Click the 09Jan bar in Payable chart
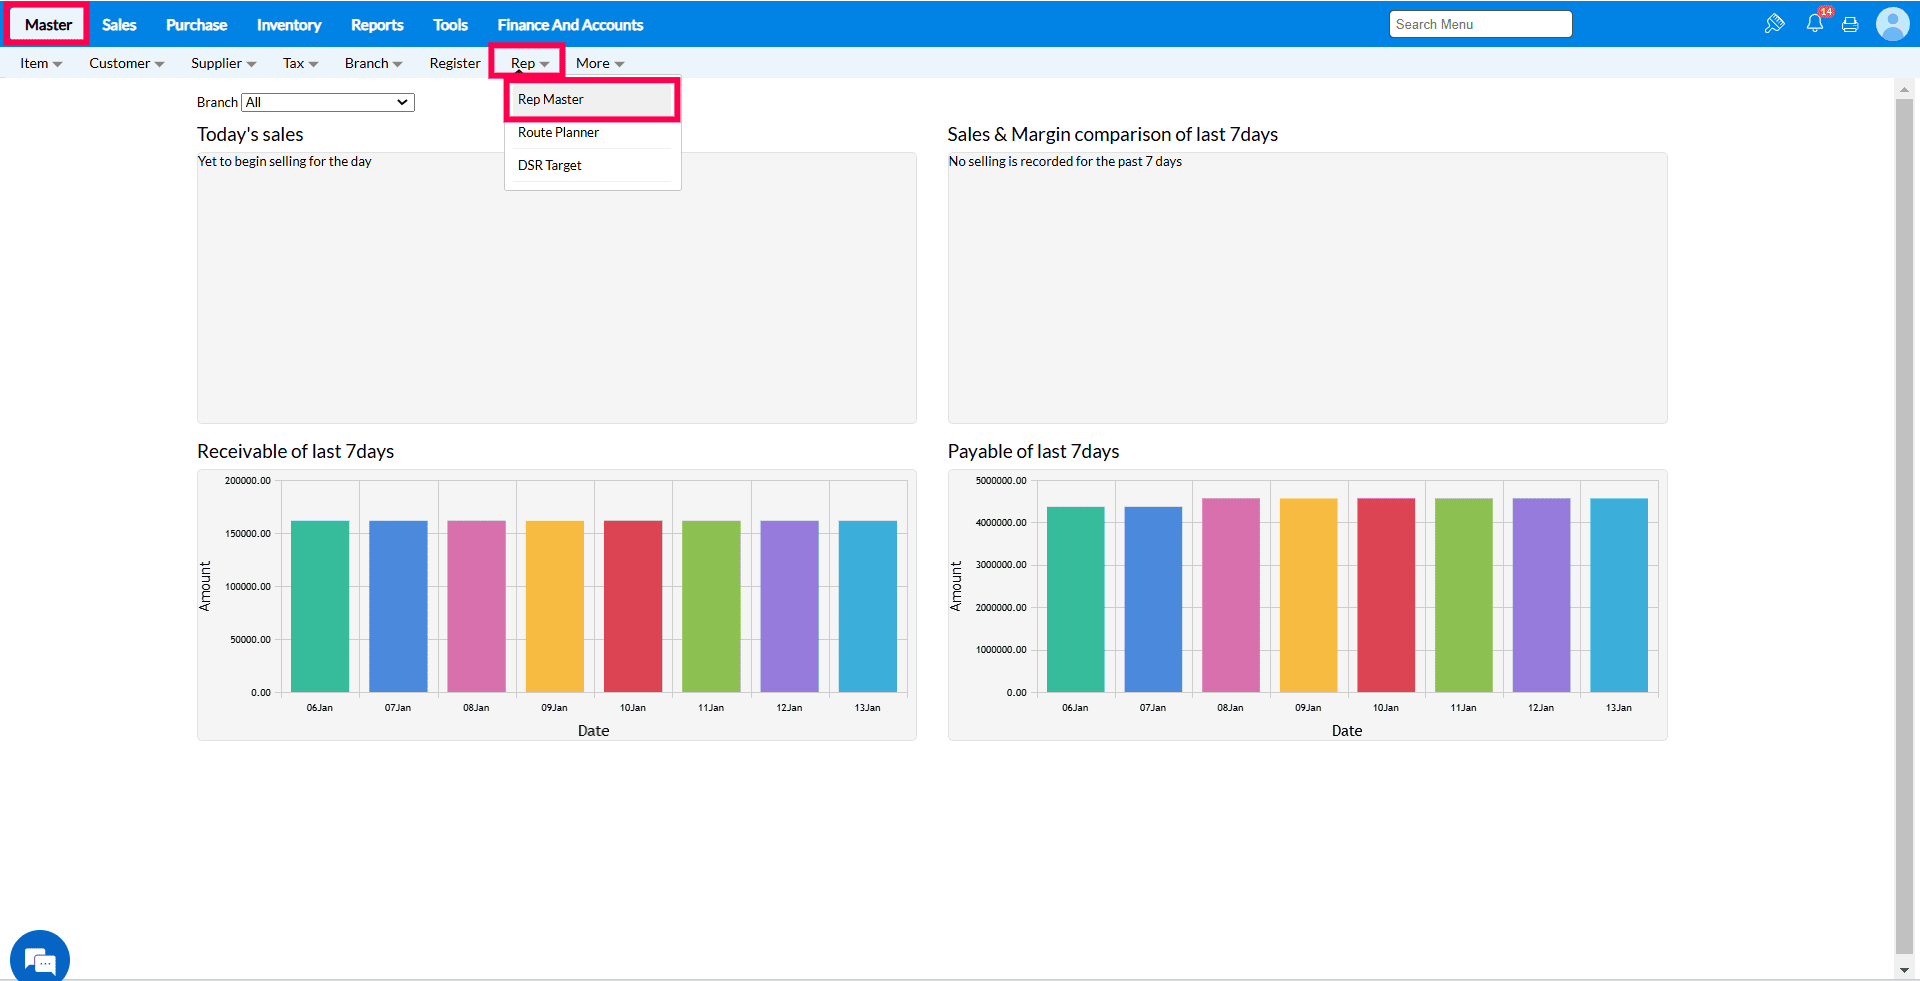 [1309, 595]
